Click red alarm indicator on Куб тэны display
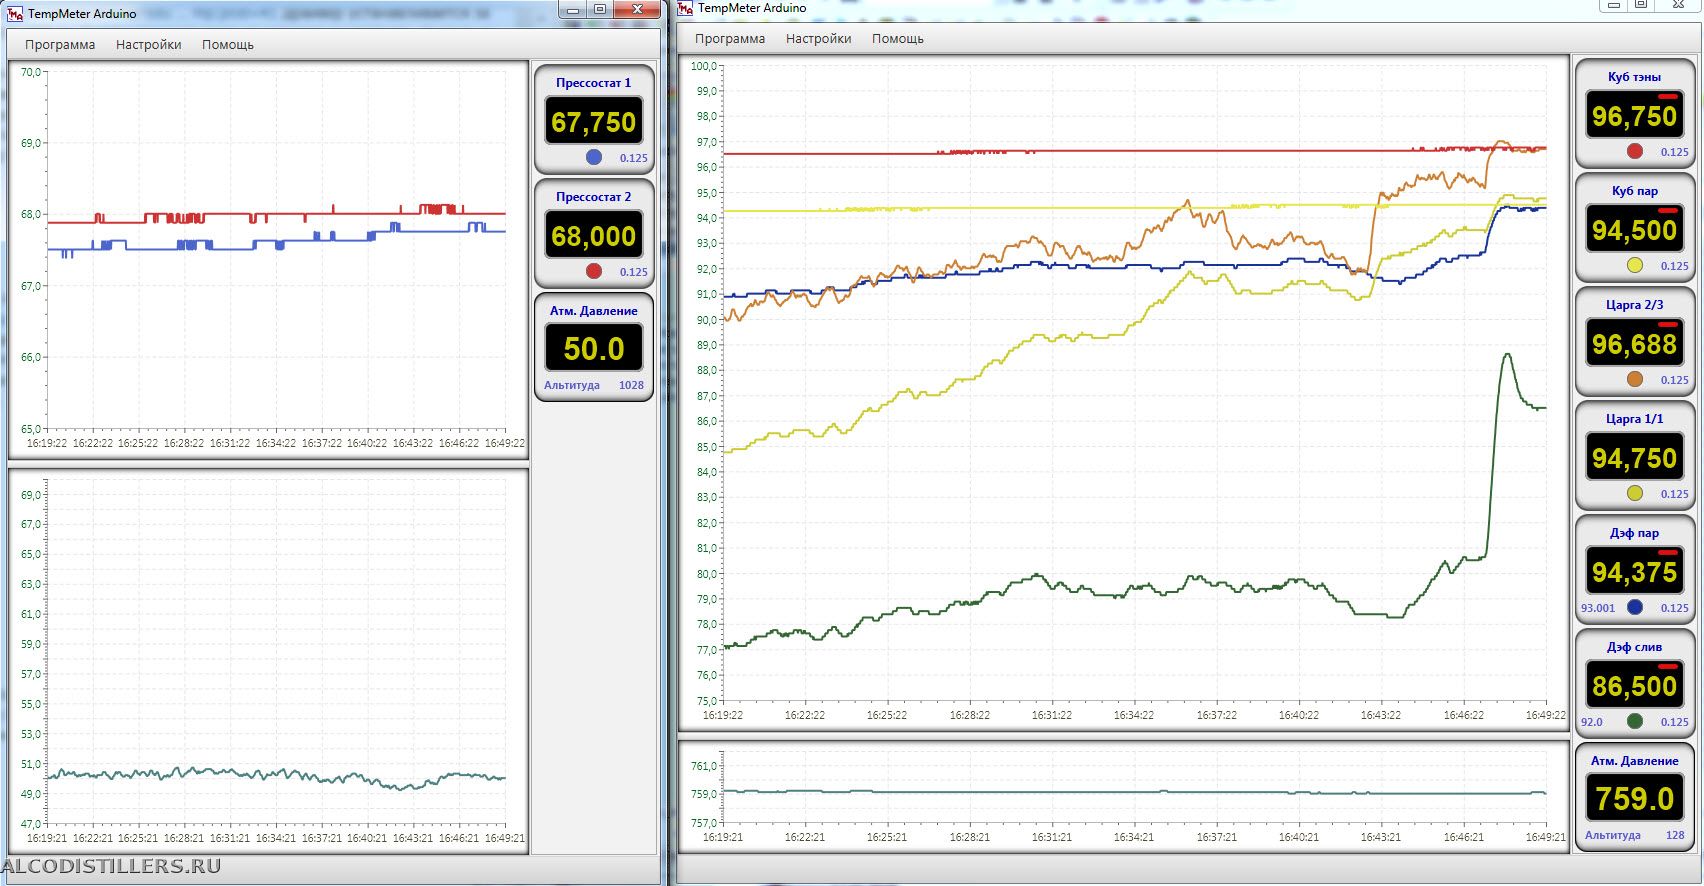1704x886 pixels. [x=1668, y=97]
